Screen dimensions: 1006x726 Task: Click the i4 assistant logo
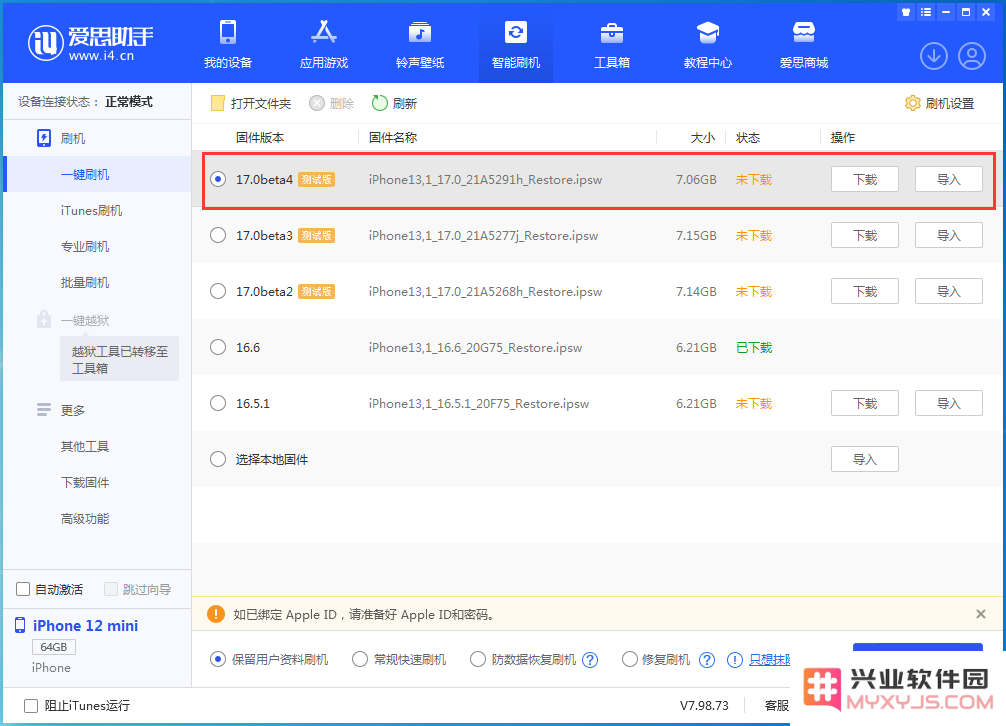click(90, 44)
